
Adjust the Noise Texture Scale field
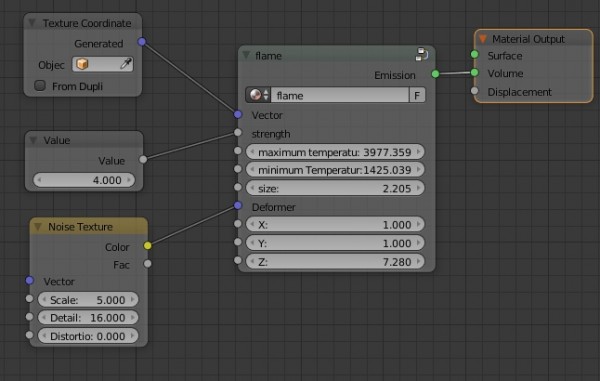[x=88, y=300]
